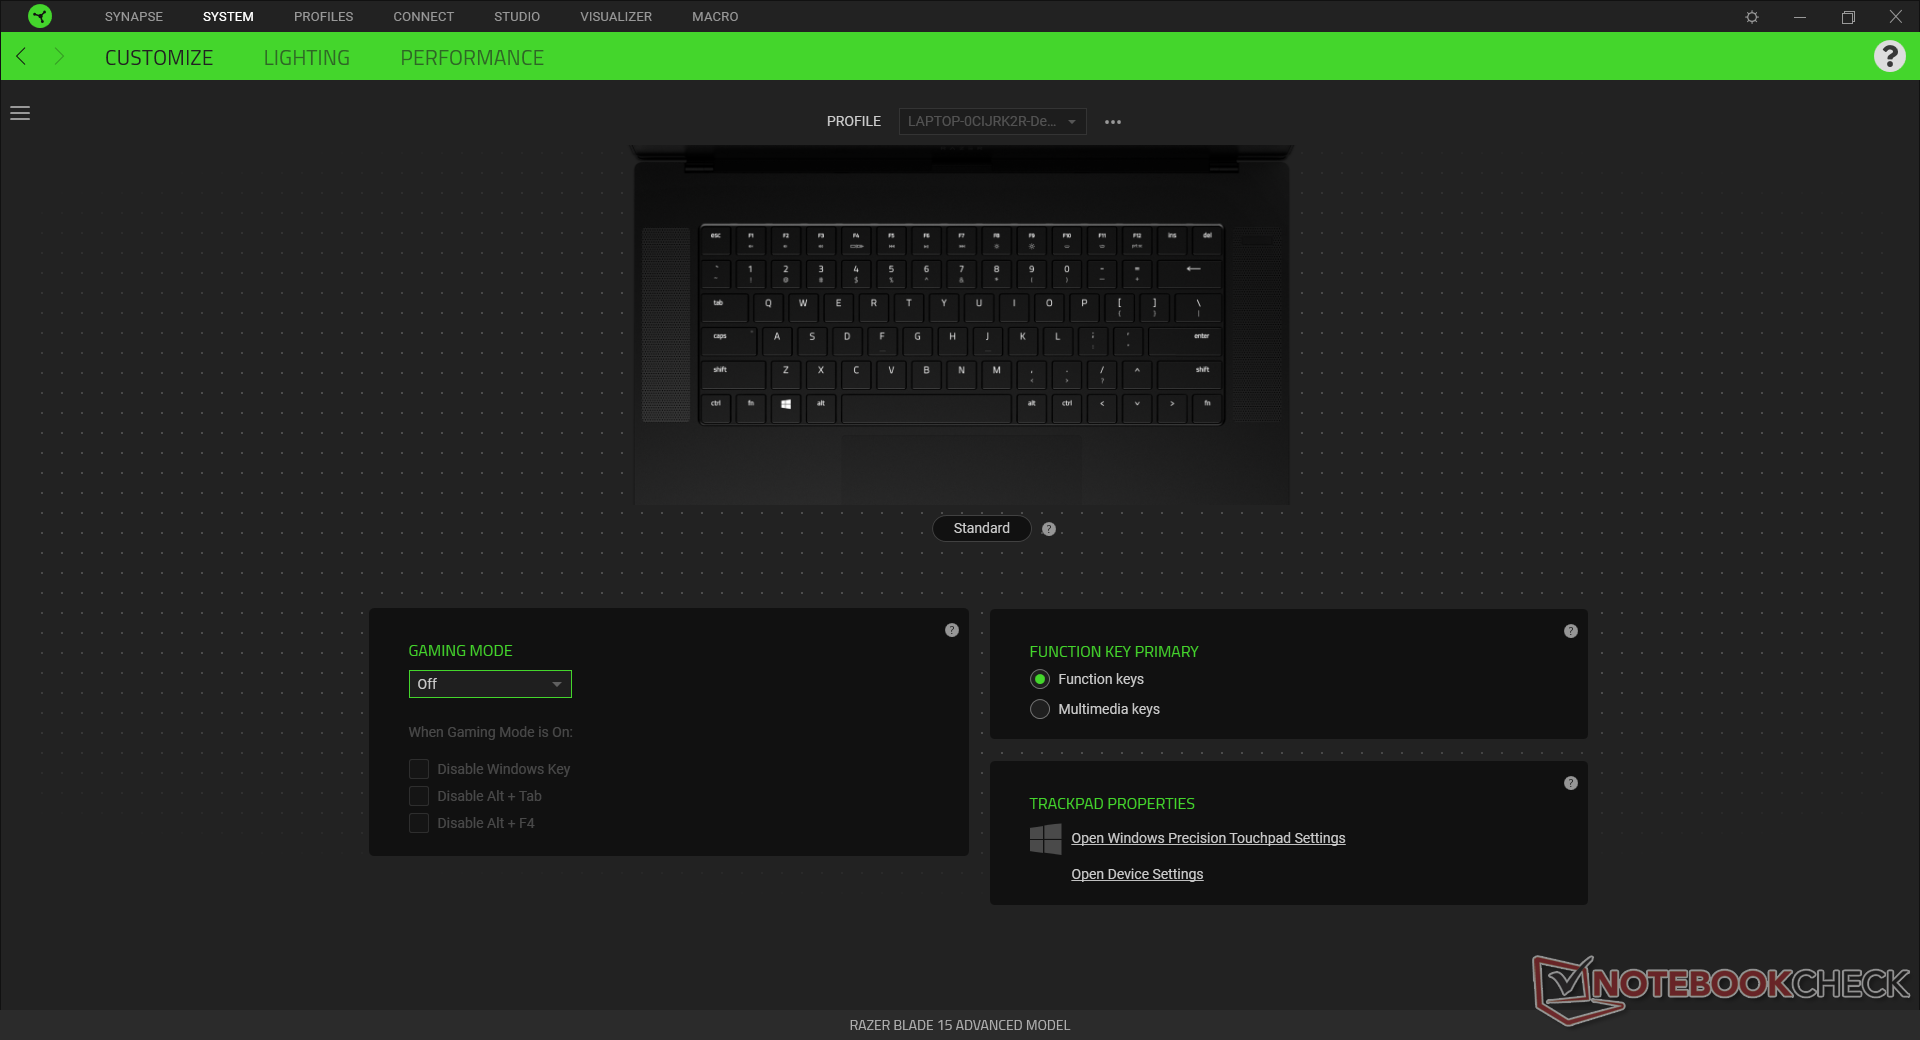
Task: Tick the Disable Alt + Tab checkbox
Action: [419, 796]
